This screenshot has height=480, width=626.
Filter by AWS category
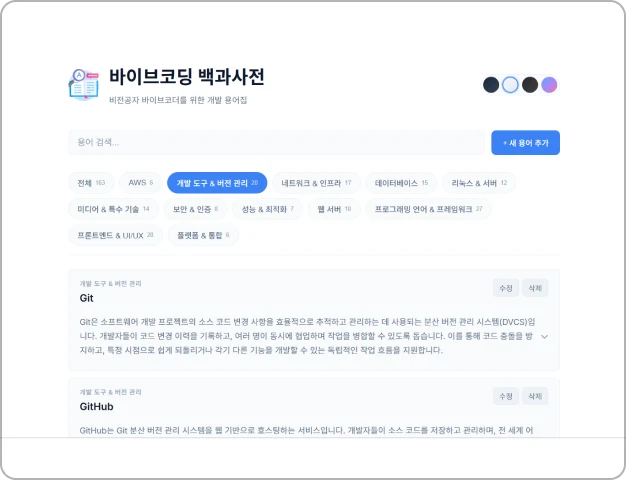[x=141, y=183]
